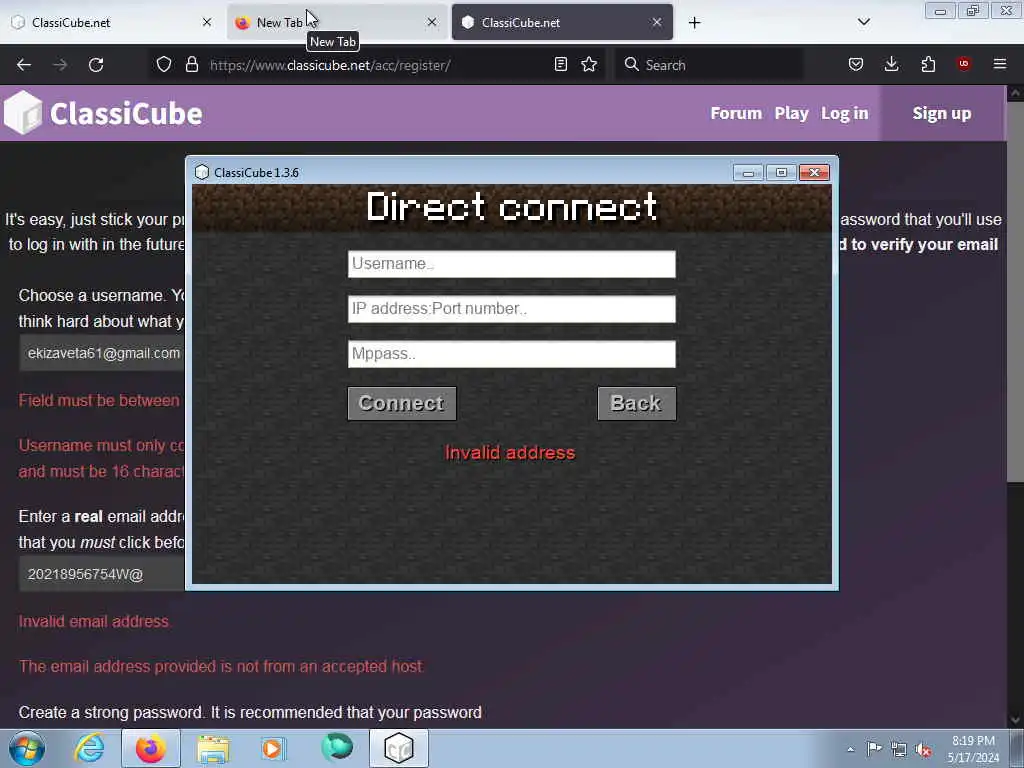
Task: Close the ClassiCube 1.3.6 window
Action: coord(814,172)
